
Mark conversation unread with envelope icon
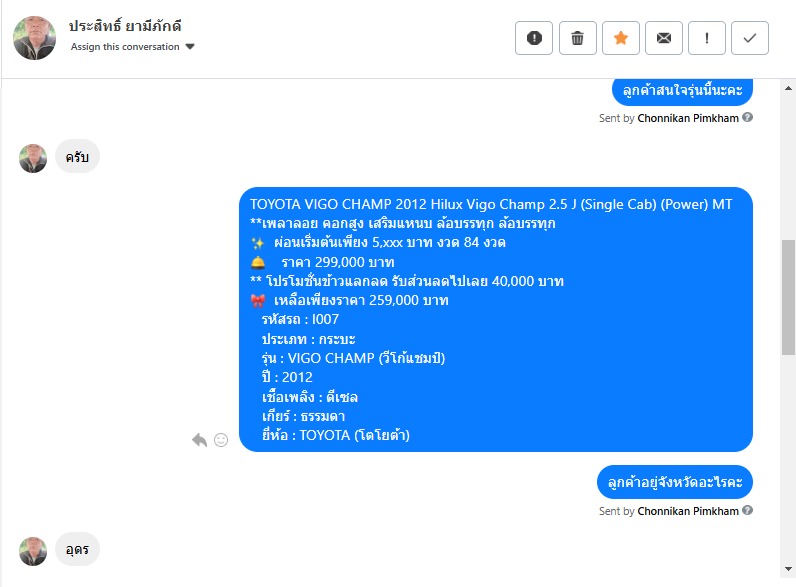coord(664,38)
